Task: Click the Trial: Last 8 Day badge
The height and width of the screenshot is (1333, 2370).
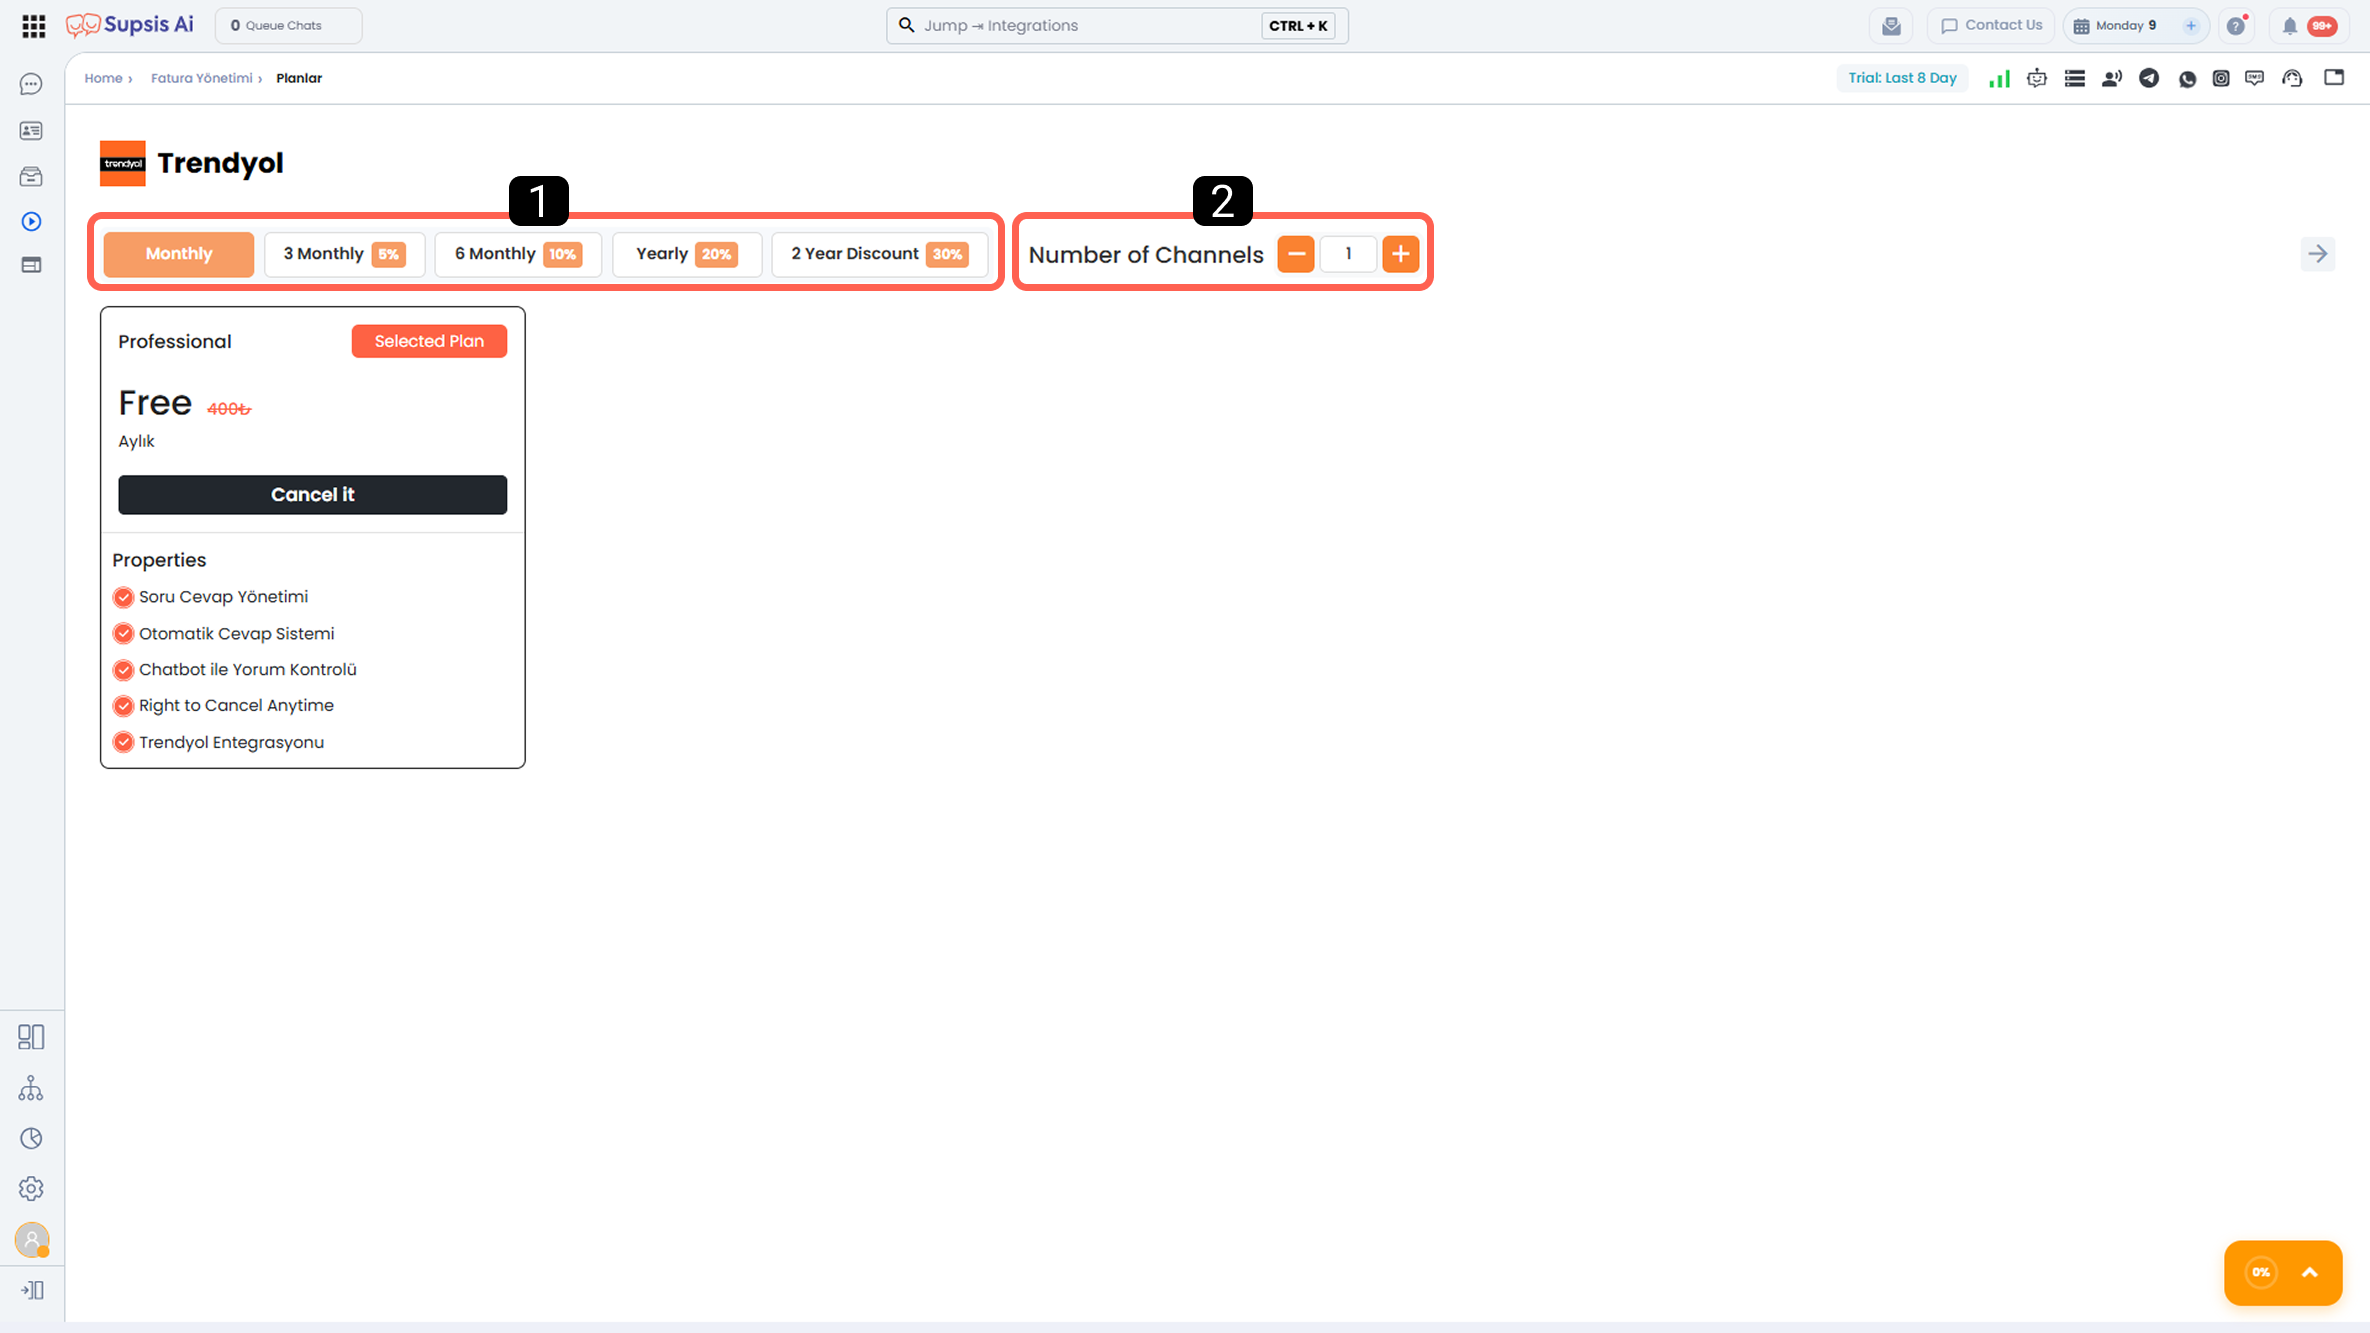Action: [x=1902, y=78]
